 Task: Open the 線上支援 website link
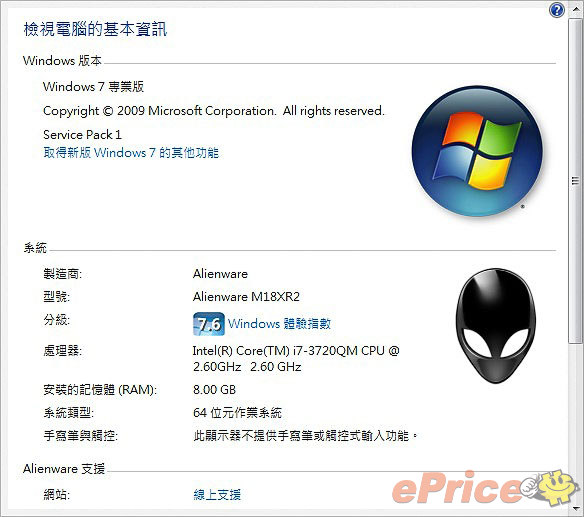(217, 495)
